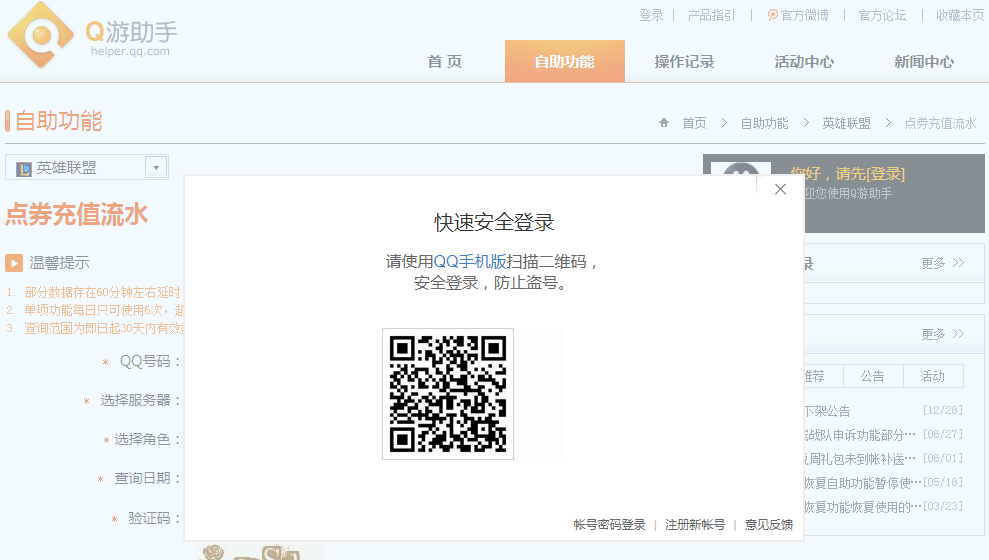Switch to the 活动 tab

click(x=933, y=376)
